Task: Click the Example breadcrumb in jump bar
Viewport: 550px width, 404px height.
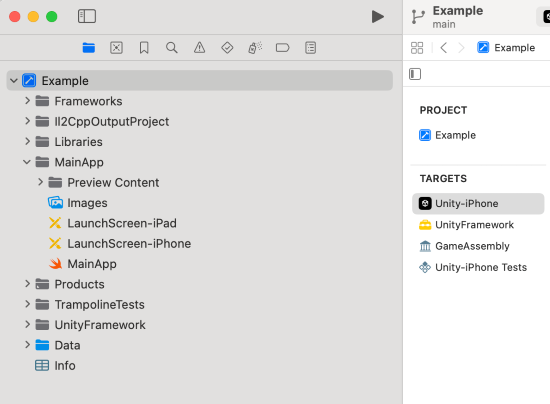Action: pyautogui.click(x=506, y=48)
